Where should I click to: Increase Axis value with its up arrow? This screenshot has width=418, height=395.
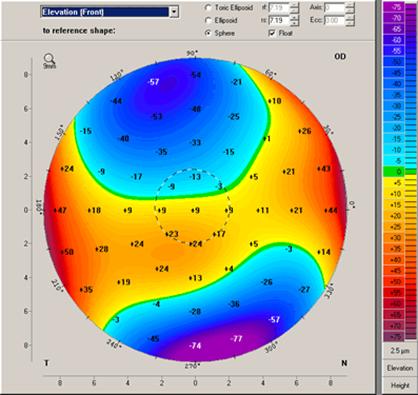click(349, 5)
